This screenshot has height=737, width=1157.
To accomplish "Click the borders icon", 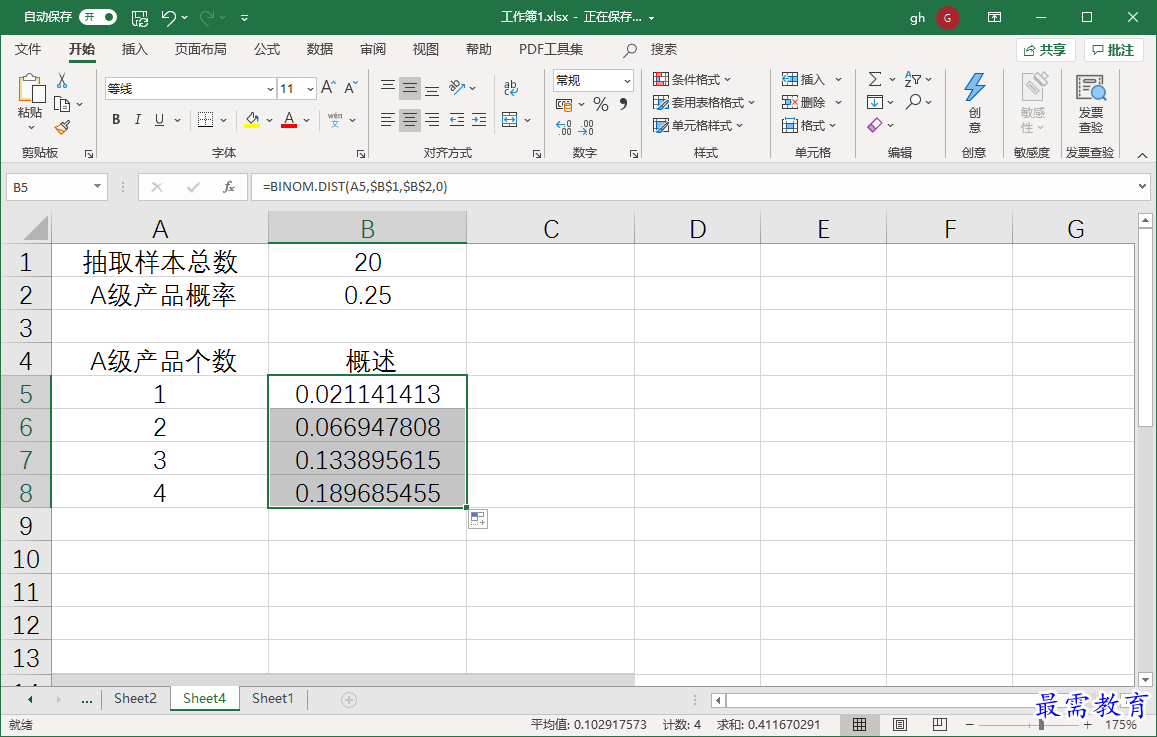I will tap(205, 120).
